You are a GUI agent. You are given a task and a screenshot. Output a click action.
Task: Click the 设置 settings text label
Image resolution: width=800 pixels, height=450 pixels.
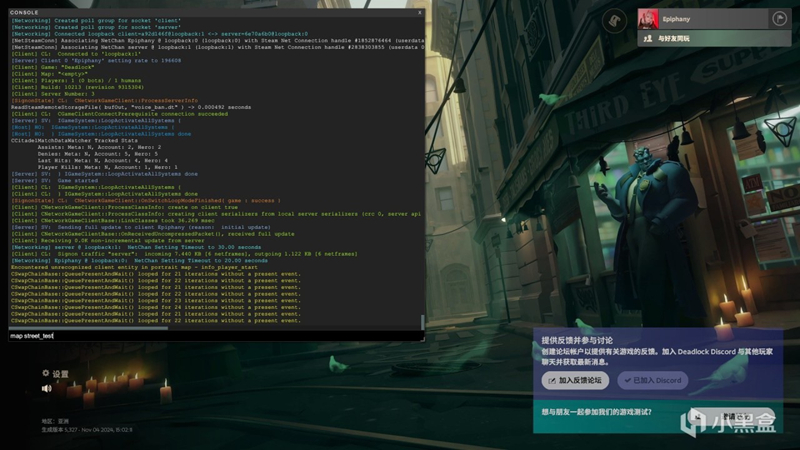coord(61,373)
